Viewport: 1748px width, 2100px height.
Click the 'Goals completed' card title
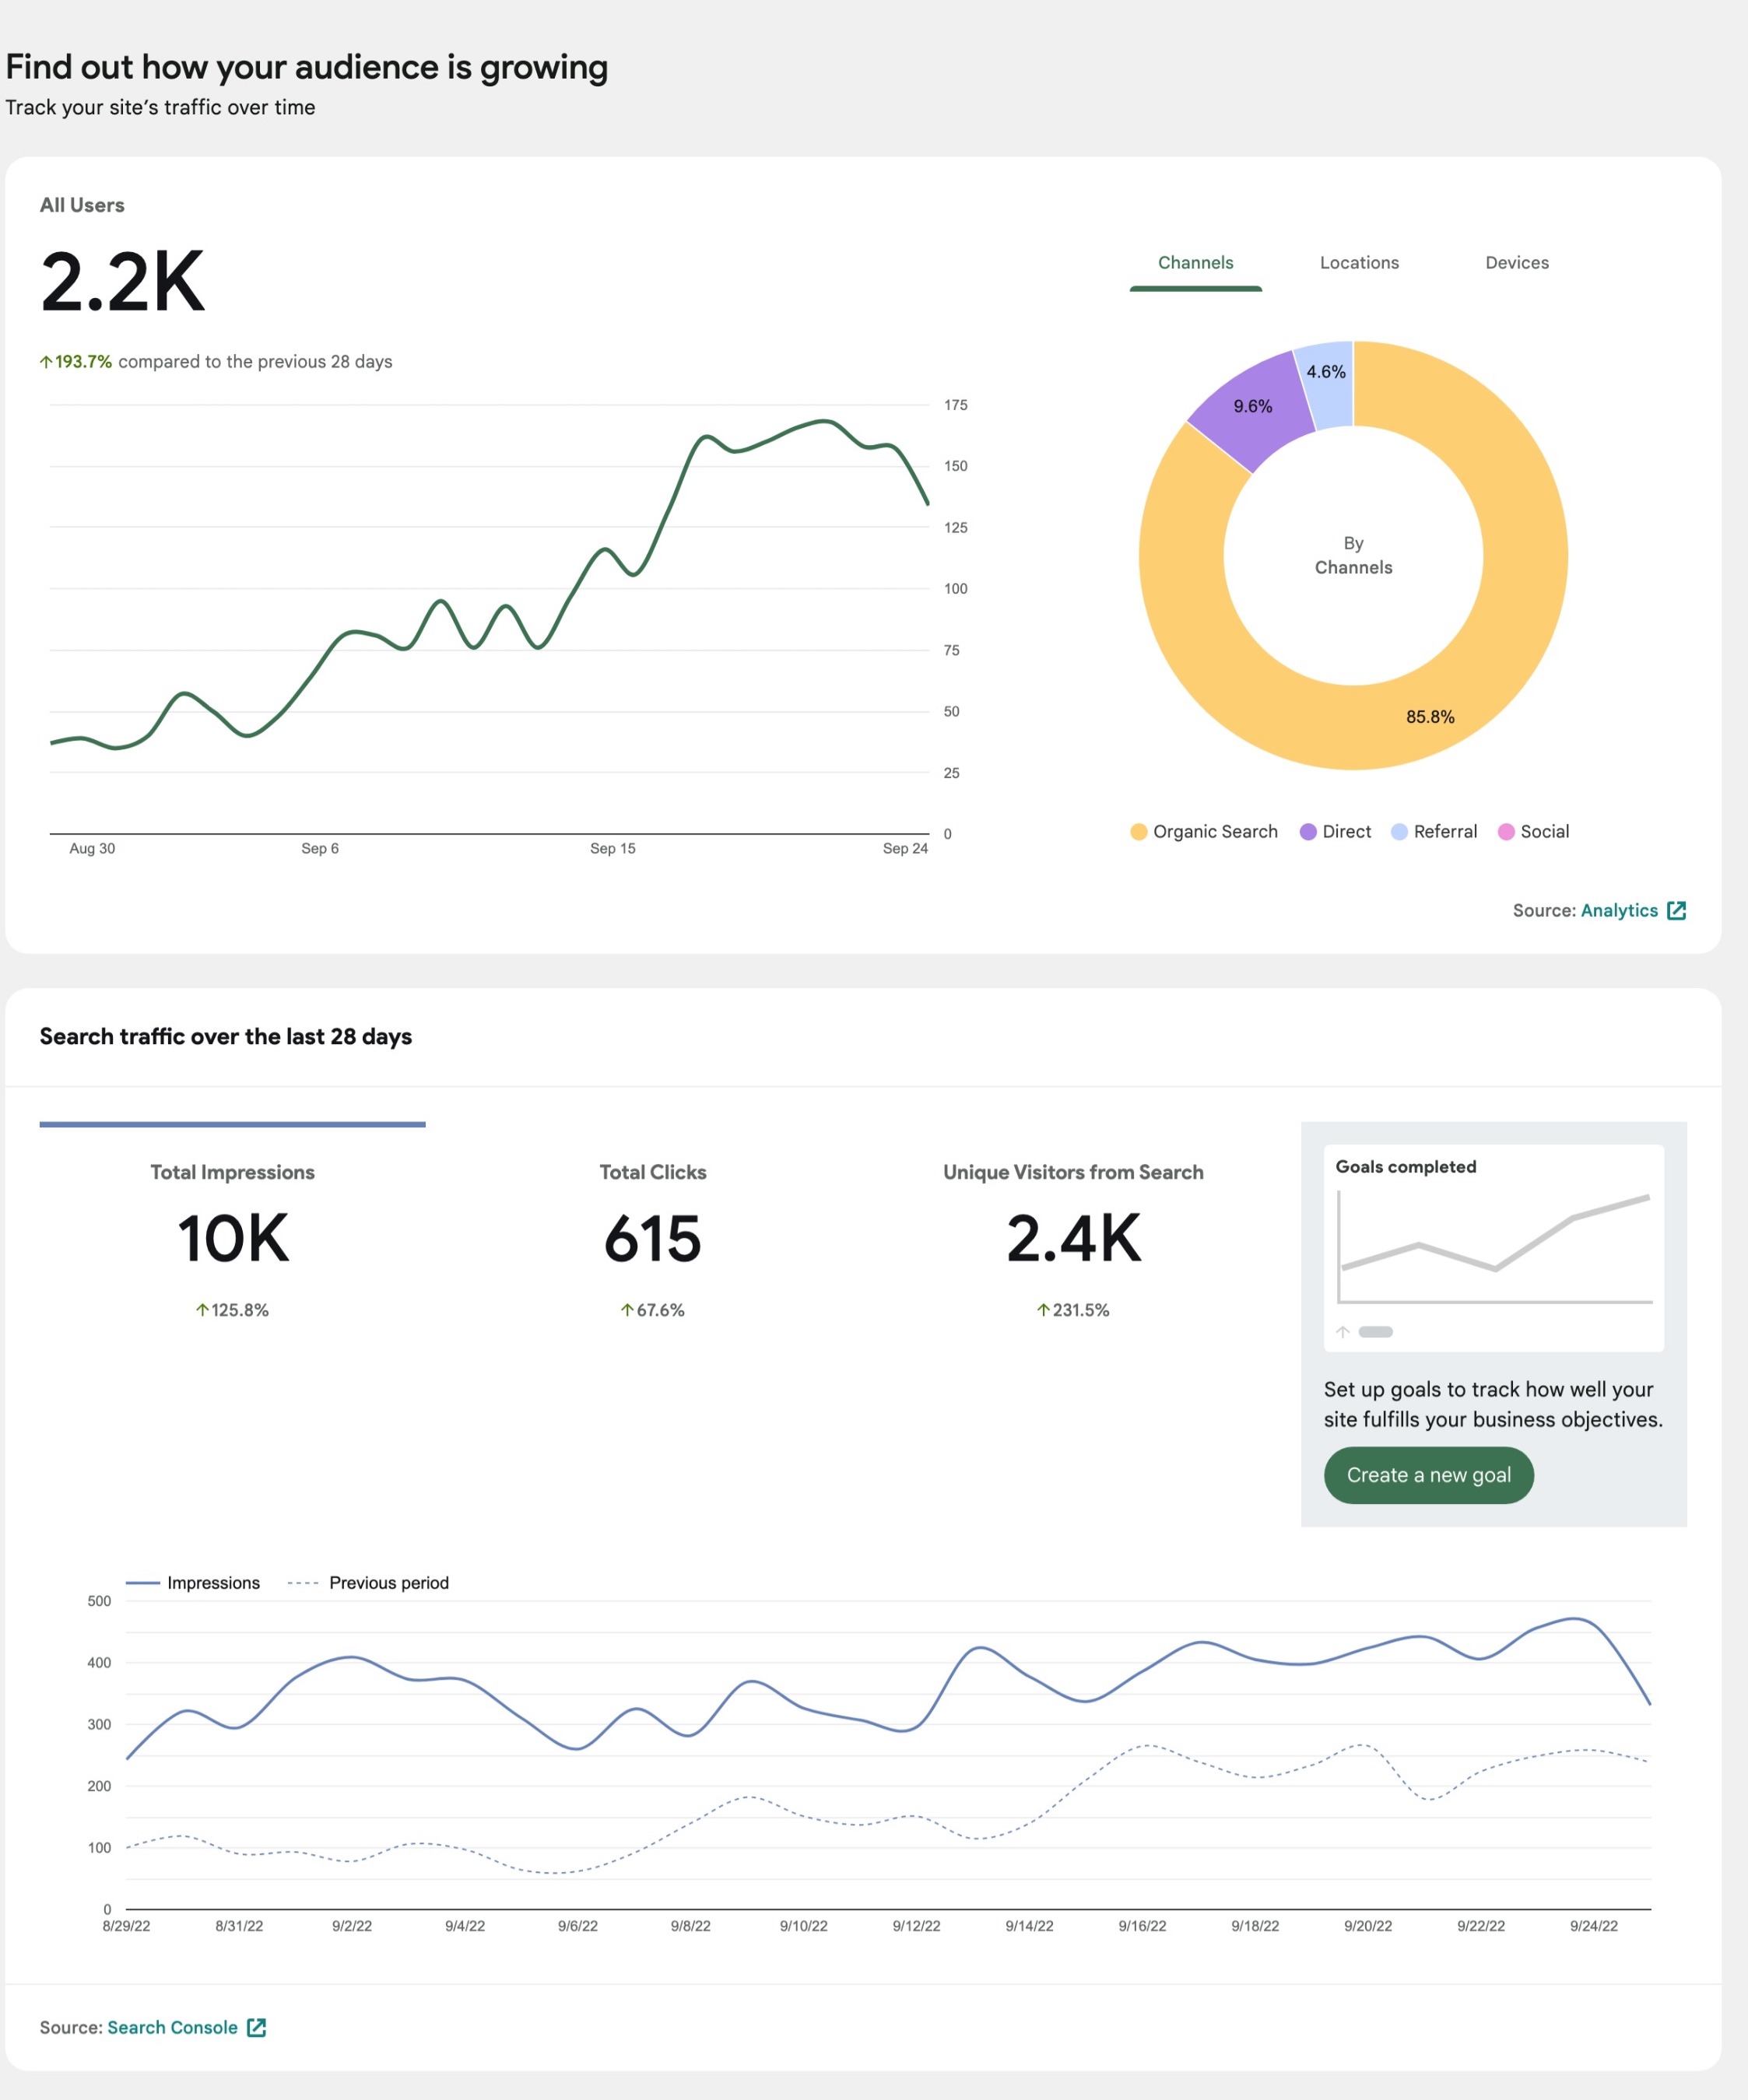(1406, 1167)
